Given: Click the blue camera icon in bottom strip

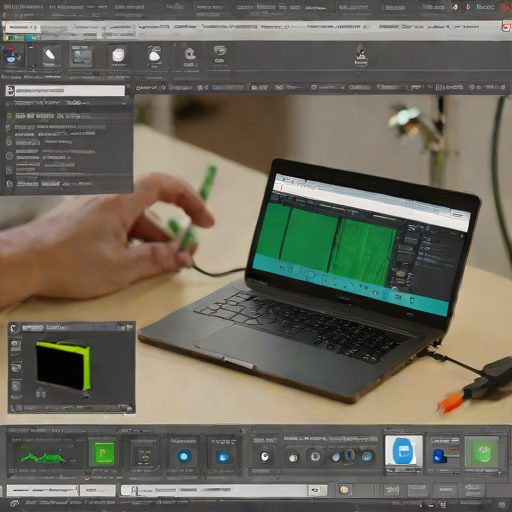Looking at the screenshot, I should click(223, 457).
